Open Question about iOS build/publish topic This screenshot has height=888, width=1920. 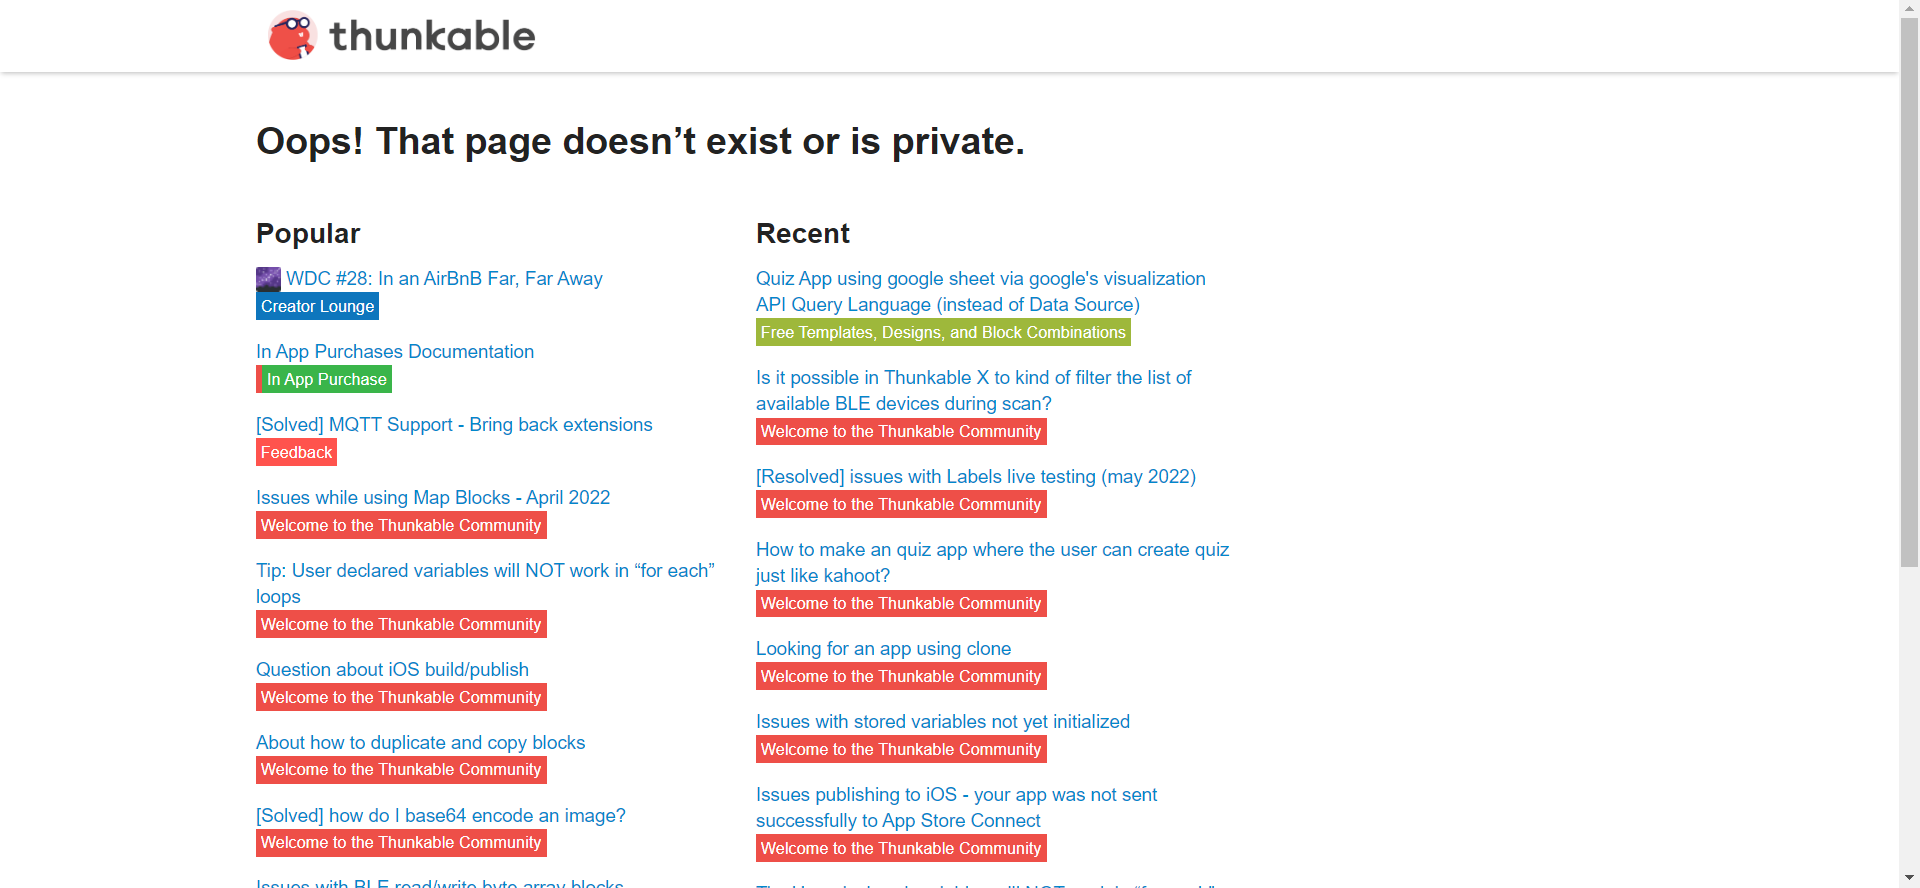(x=392, y=670)
